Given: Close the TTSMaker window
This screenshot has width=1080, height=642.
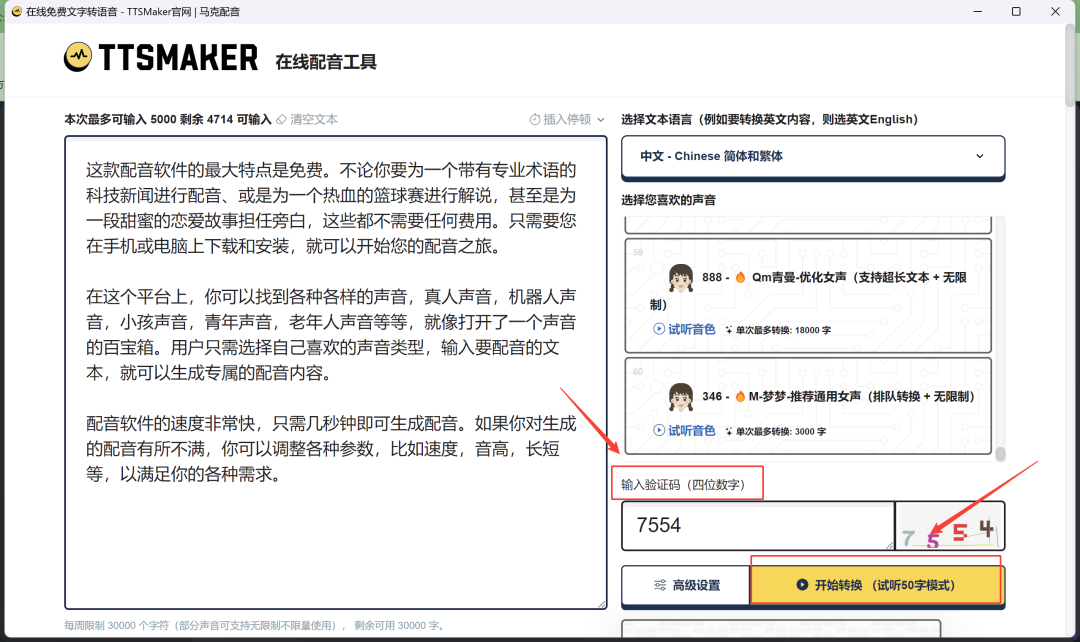Looking at the screenshot, I should click(1055, 12).
